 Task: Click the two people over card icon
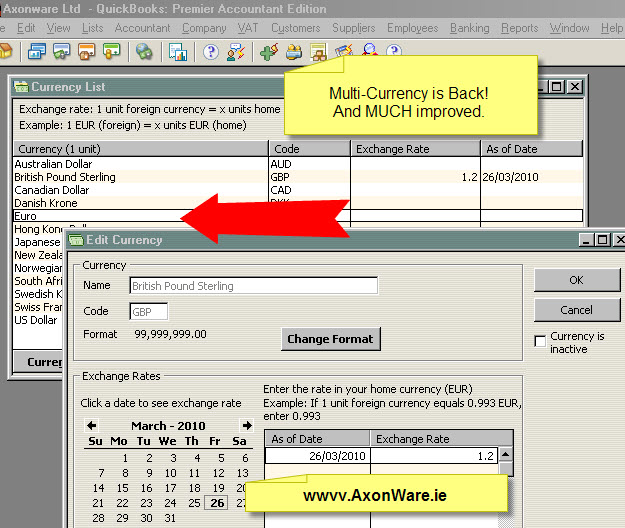tap(294, 52)
